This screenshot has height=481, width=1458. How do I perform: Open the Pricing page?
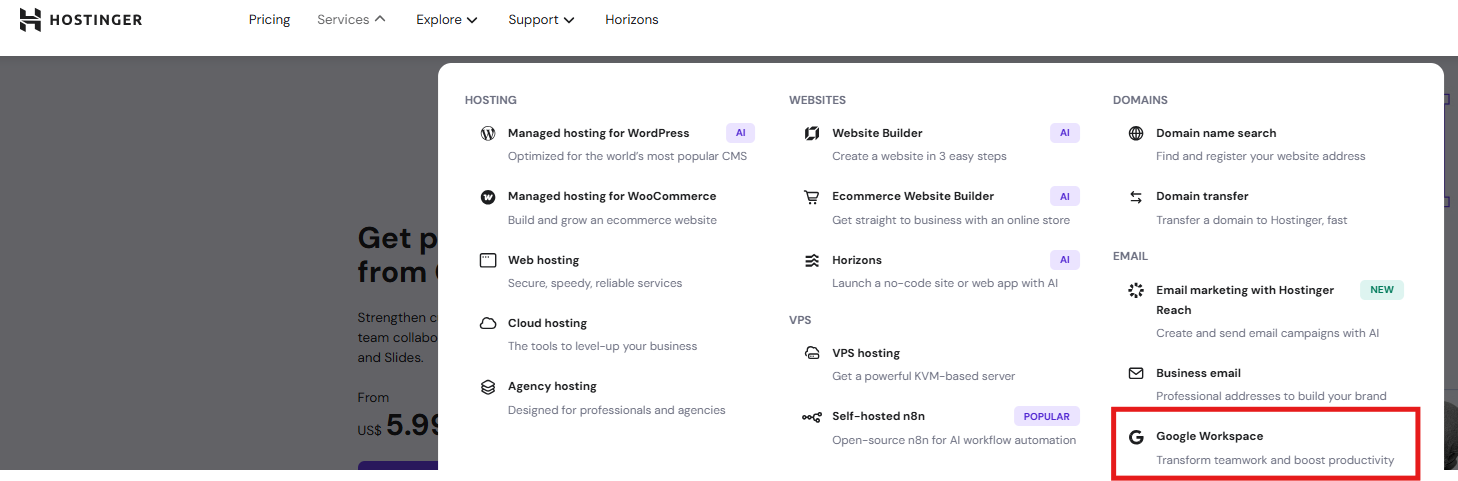click(x=270, y=19)
